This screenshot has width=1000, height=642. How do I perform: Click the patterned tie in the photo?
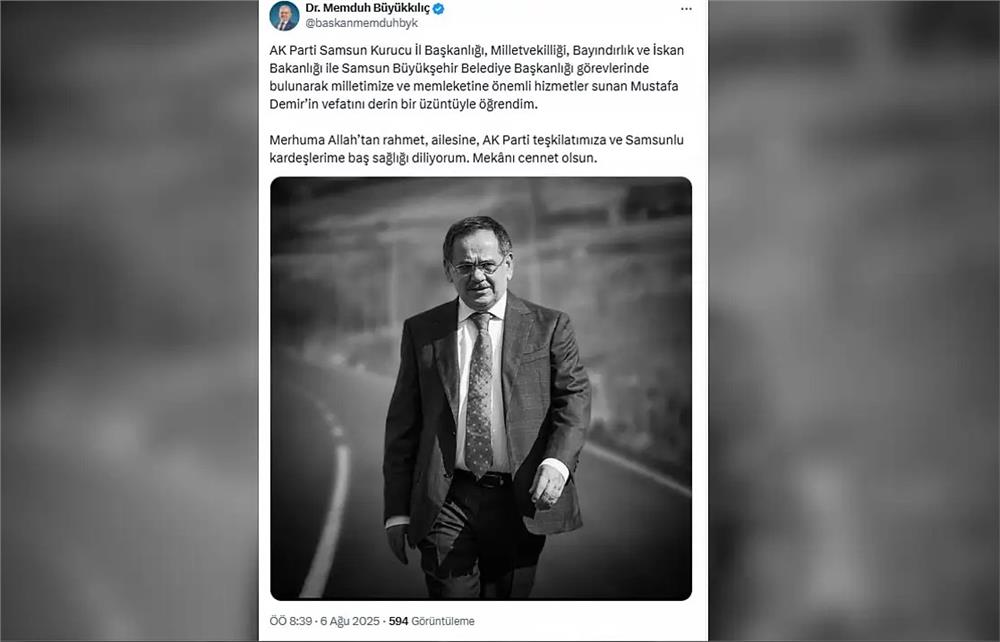click(480, 394)
